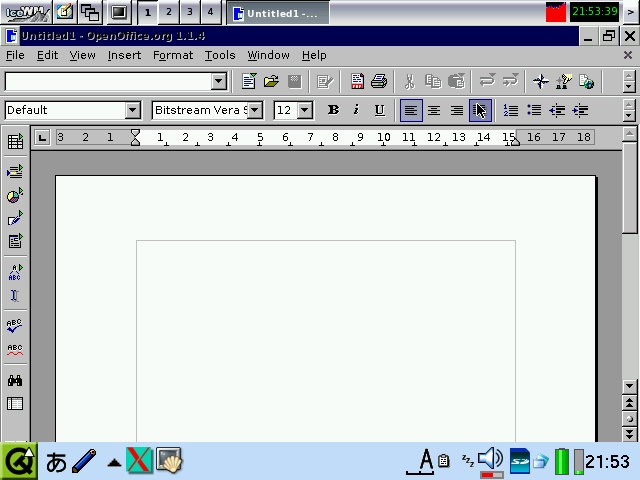Expand the paragraph style Default dropdown
The width and height of the screenshot is (640, 480).
tap(132, 110)
